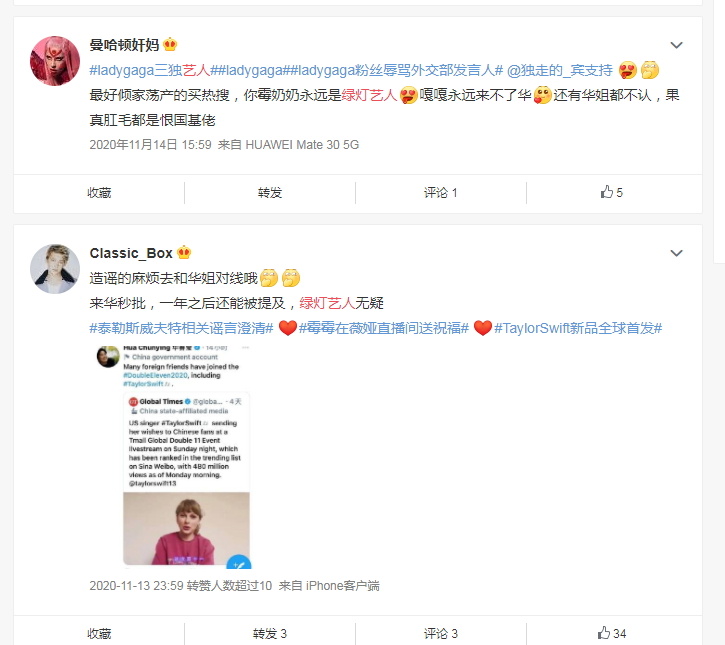This screenshot has height=645, width=725.
Task: Click 收藏 on Classic_Box's post
Action: tap(99, 633)
